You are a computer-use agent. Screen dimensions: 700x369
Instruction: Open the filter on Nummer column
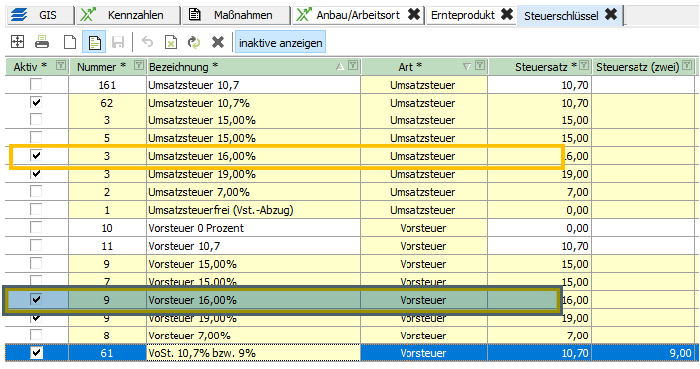coord(139,66)
